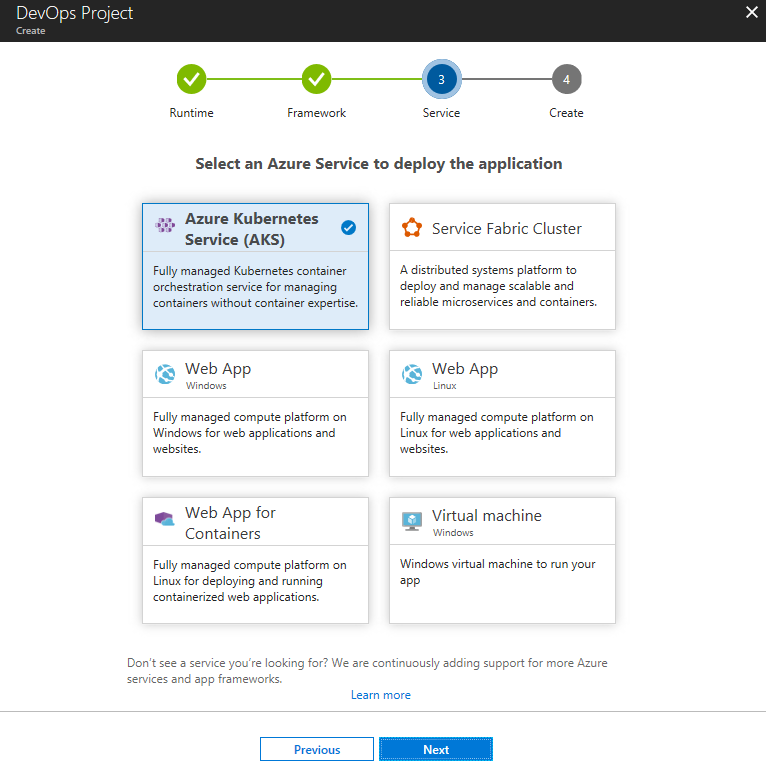The image size is (766, 775).
Task: Click the Web App for Containers icon
Action: 165,519
